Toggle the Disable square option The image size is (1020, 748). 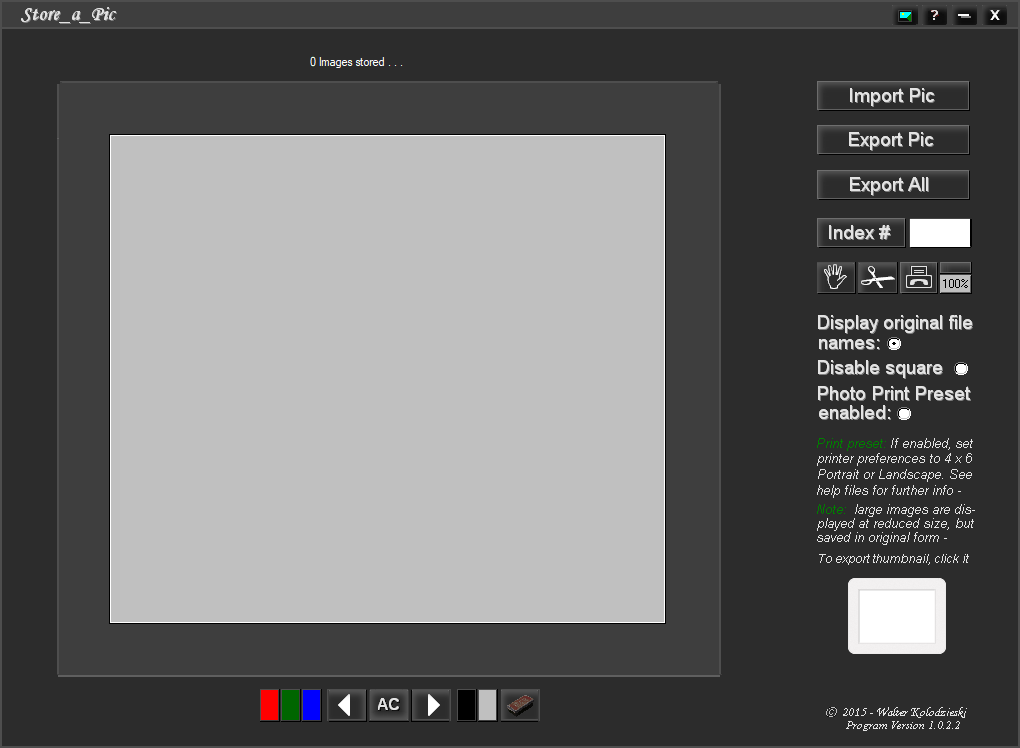point(961,369)
